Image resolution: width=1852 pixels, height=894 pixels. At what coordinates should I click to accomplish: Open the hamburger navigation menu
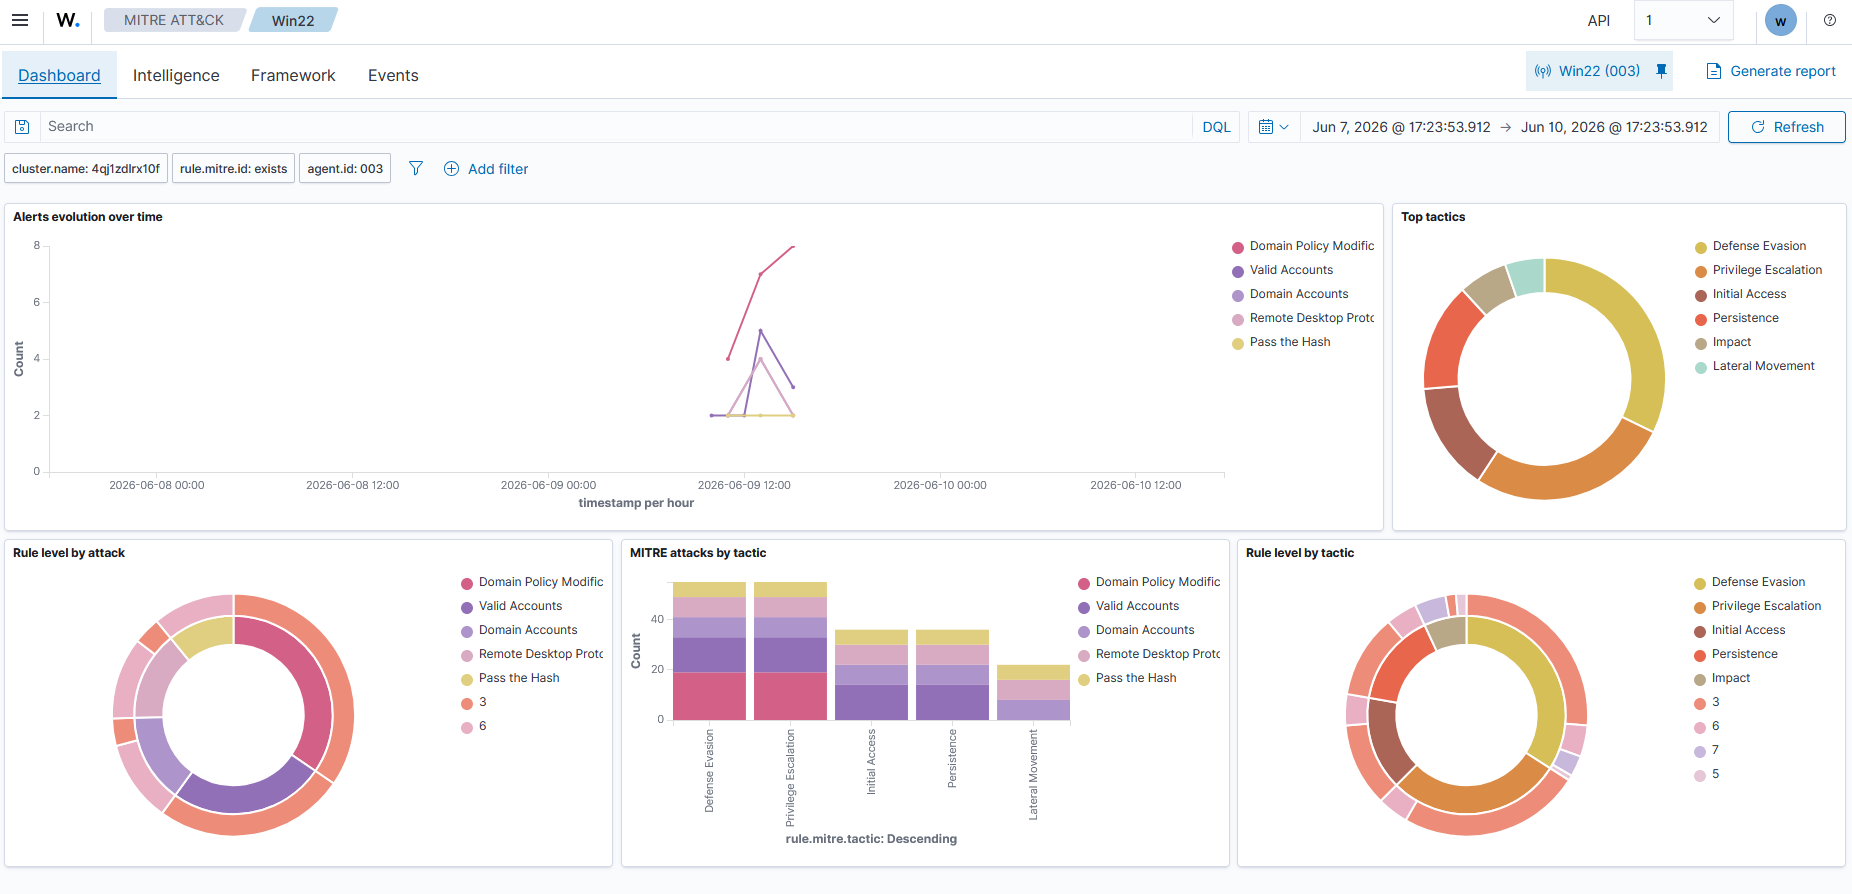click(x=20, y=20)
